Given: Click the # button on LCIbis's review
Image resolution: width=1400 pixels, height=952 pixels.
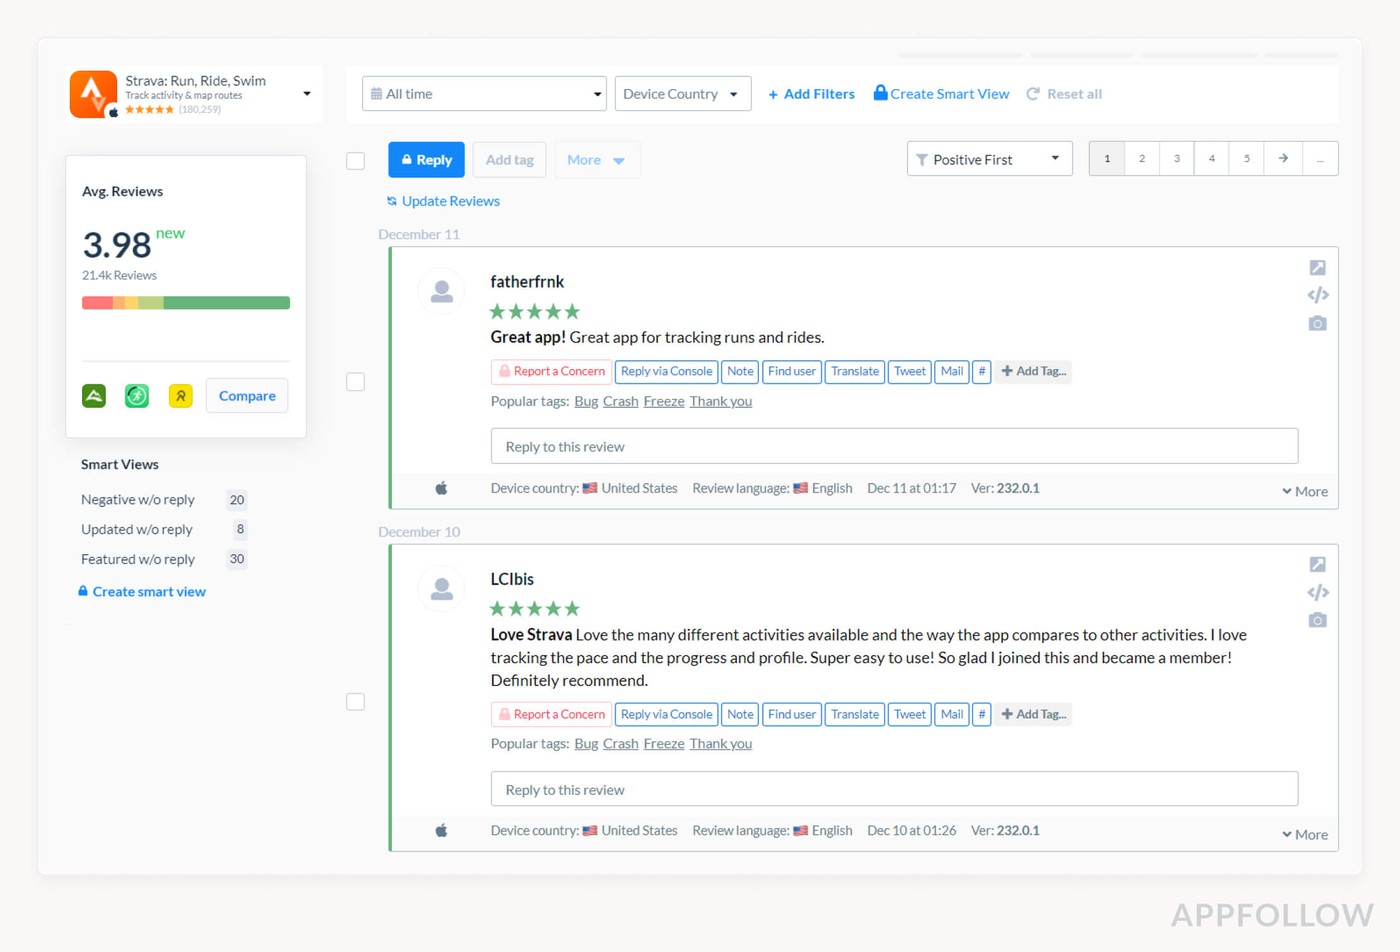Looking at the screenshot, I should (982, 714).
